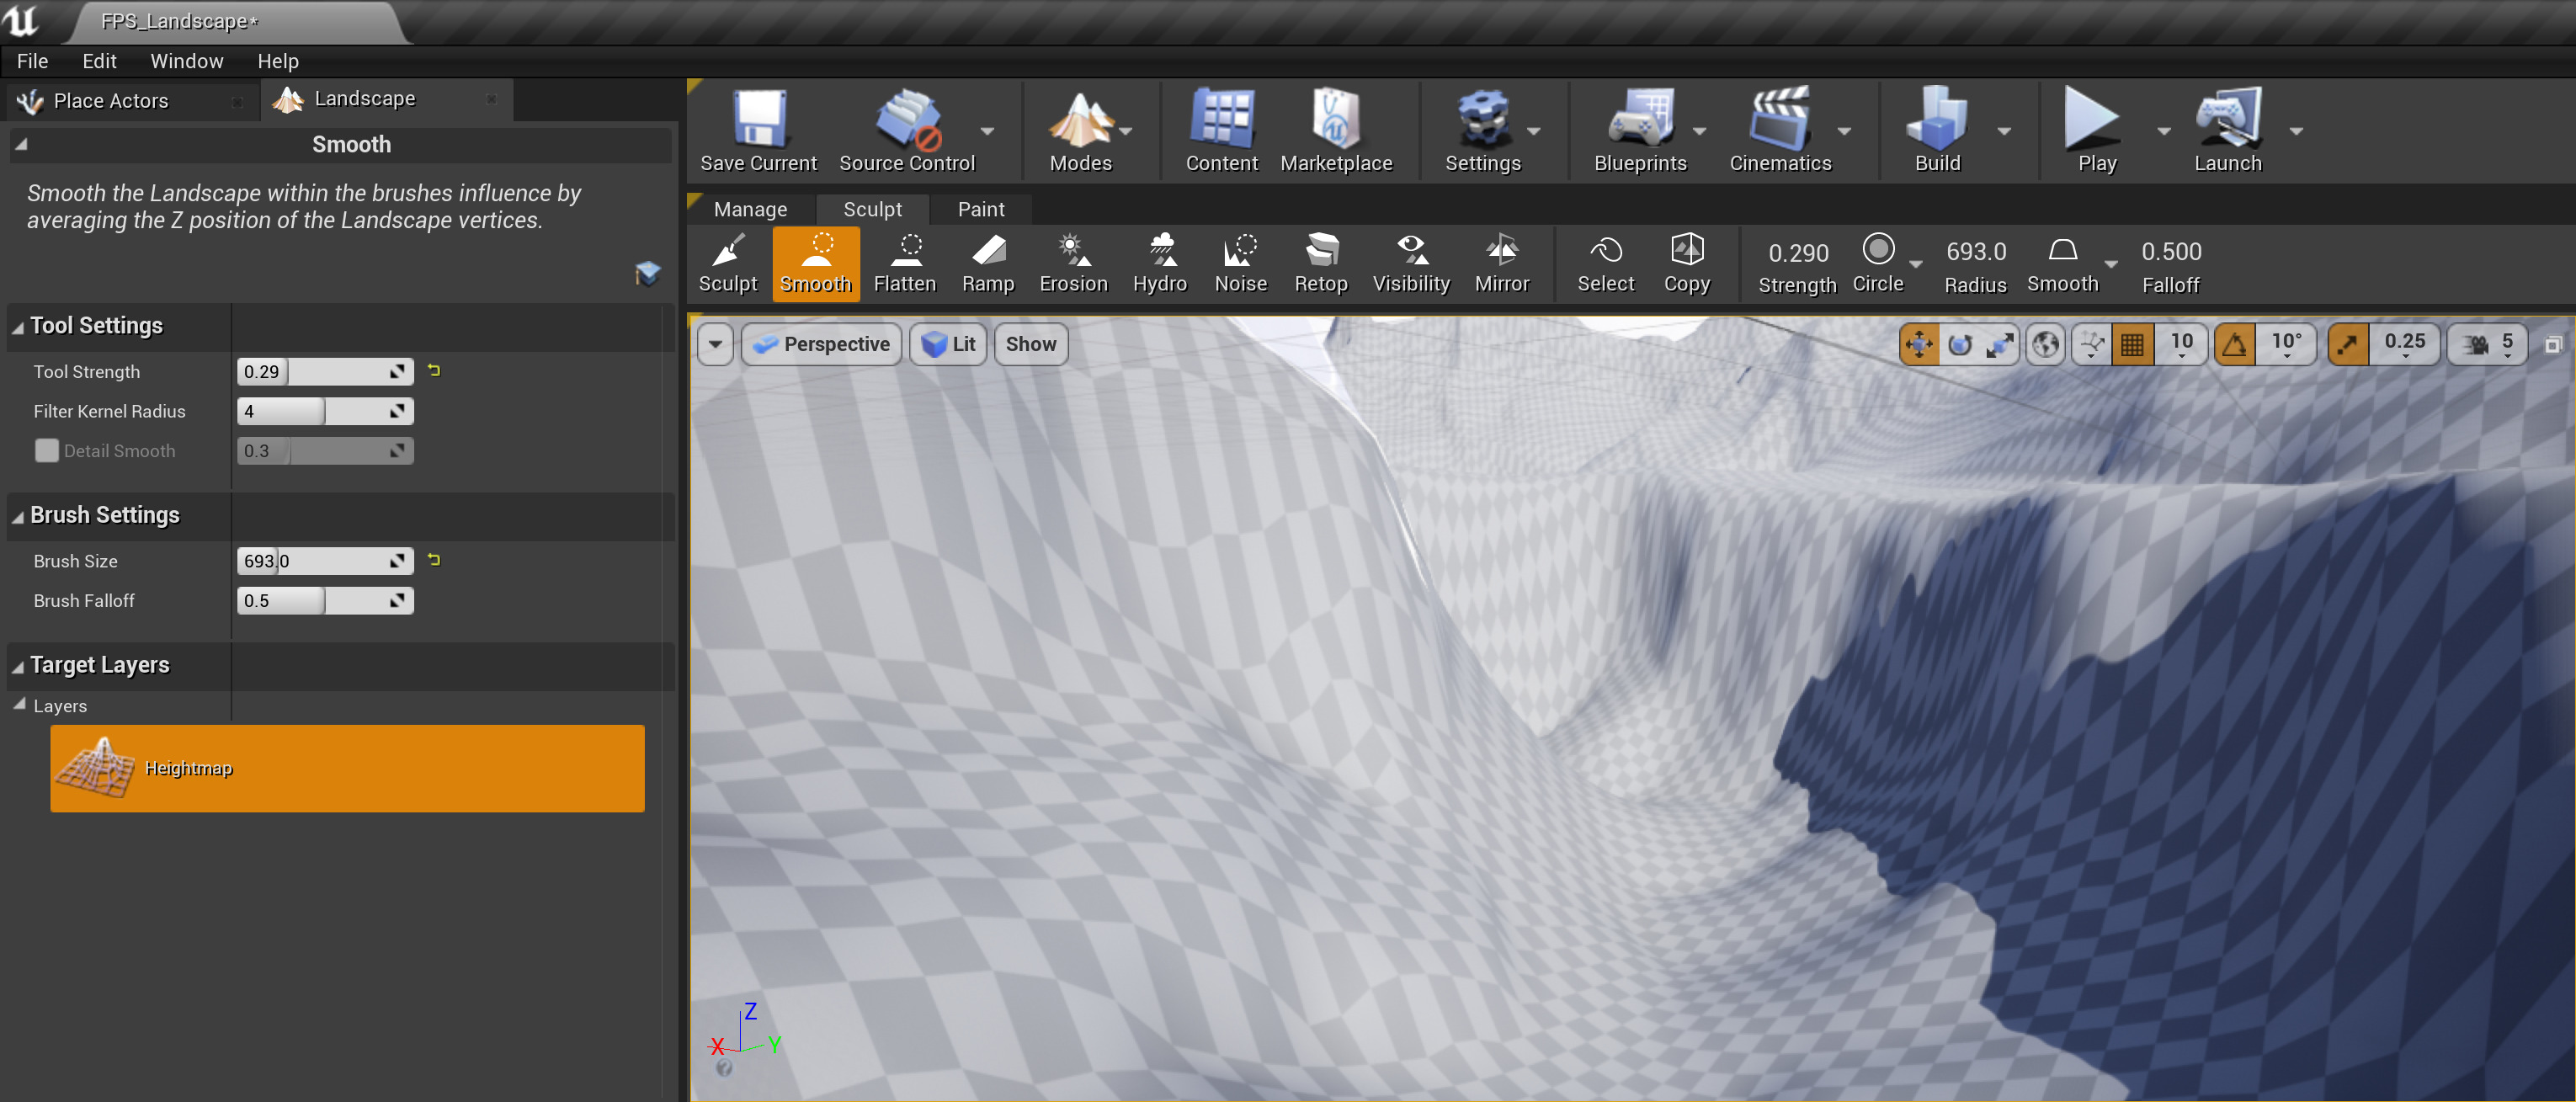Switch to the Paint tab
Screen dimensions: 2576x1102
[980, 209]
